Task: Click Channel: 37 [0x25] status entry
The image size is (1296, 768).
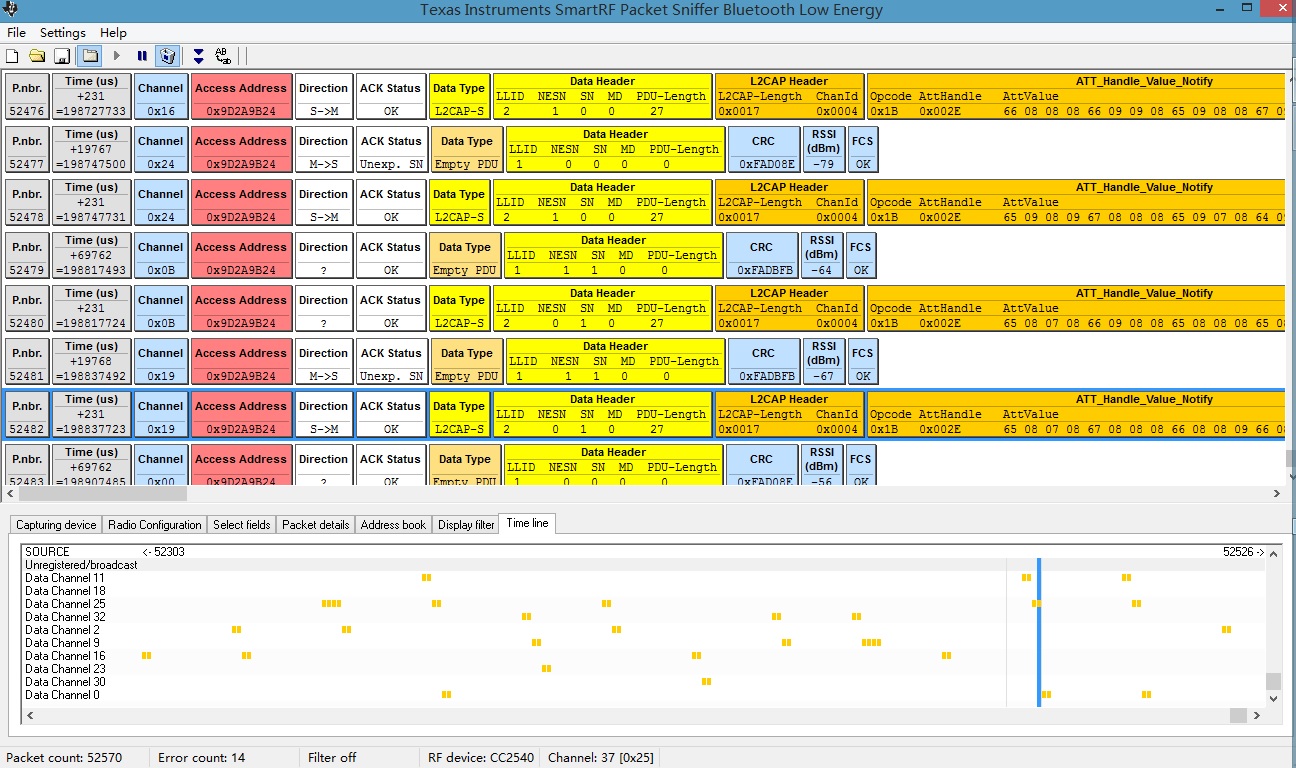Action: click(x=601, y=758)
